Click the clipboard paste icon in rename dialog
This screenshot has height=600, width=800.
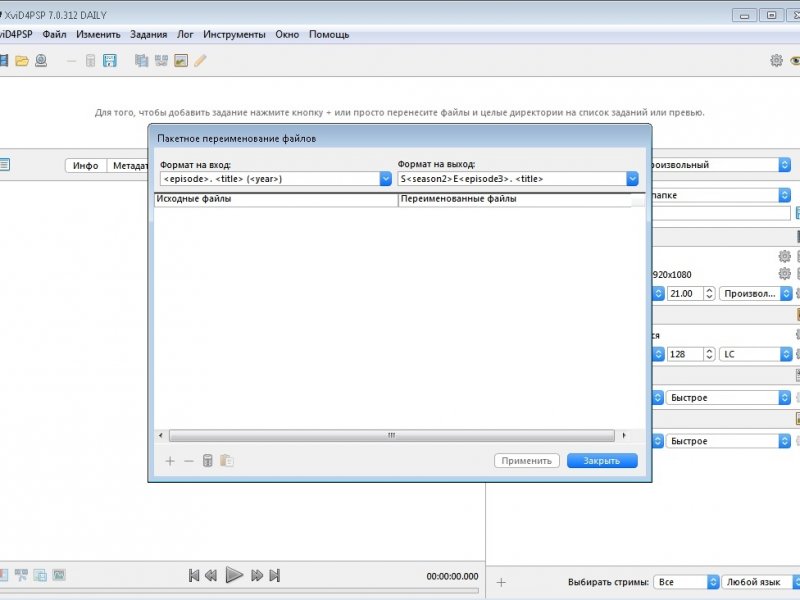pyautogui.click(x=227, y=461)
